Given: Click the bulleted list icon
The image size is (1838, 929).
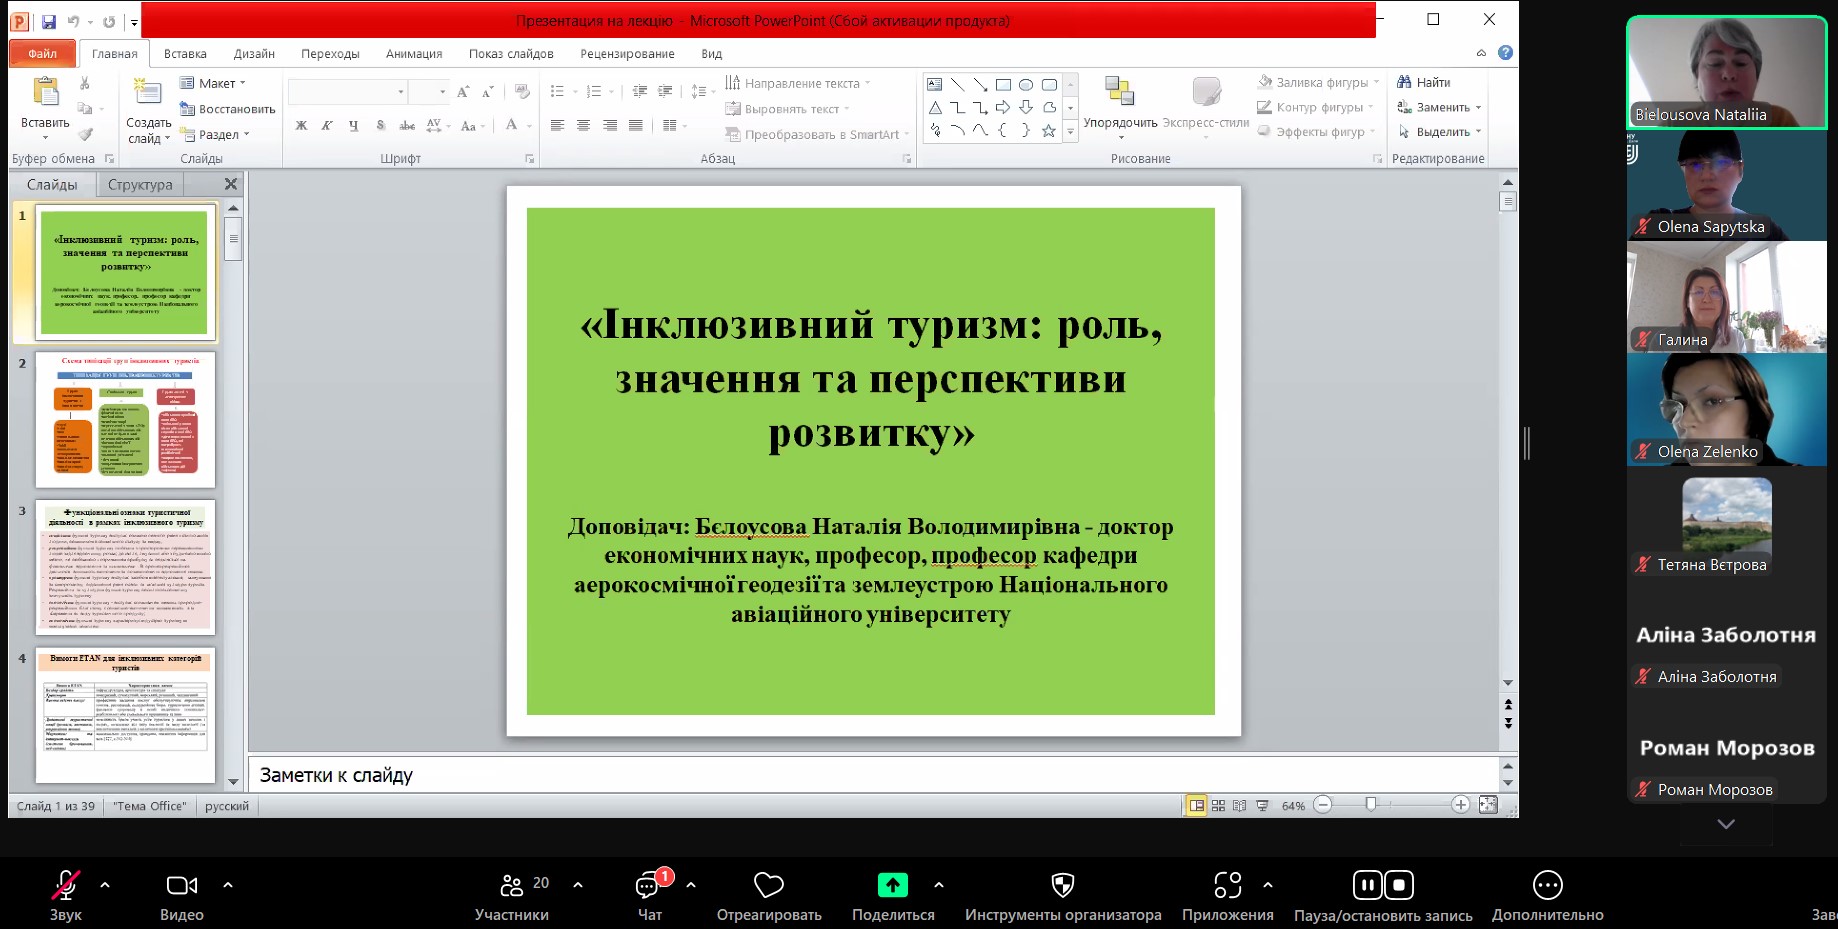Looking at the screenshot, I should coord(557,91).
